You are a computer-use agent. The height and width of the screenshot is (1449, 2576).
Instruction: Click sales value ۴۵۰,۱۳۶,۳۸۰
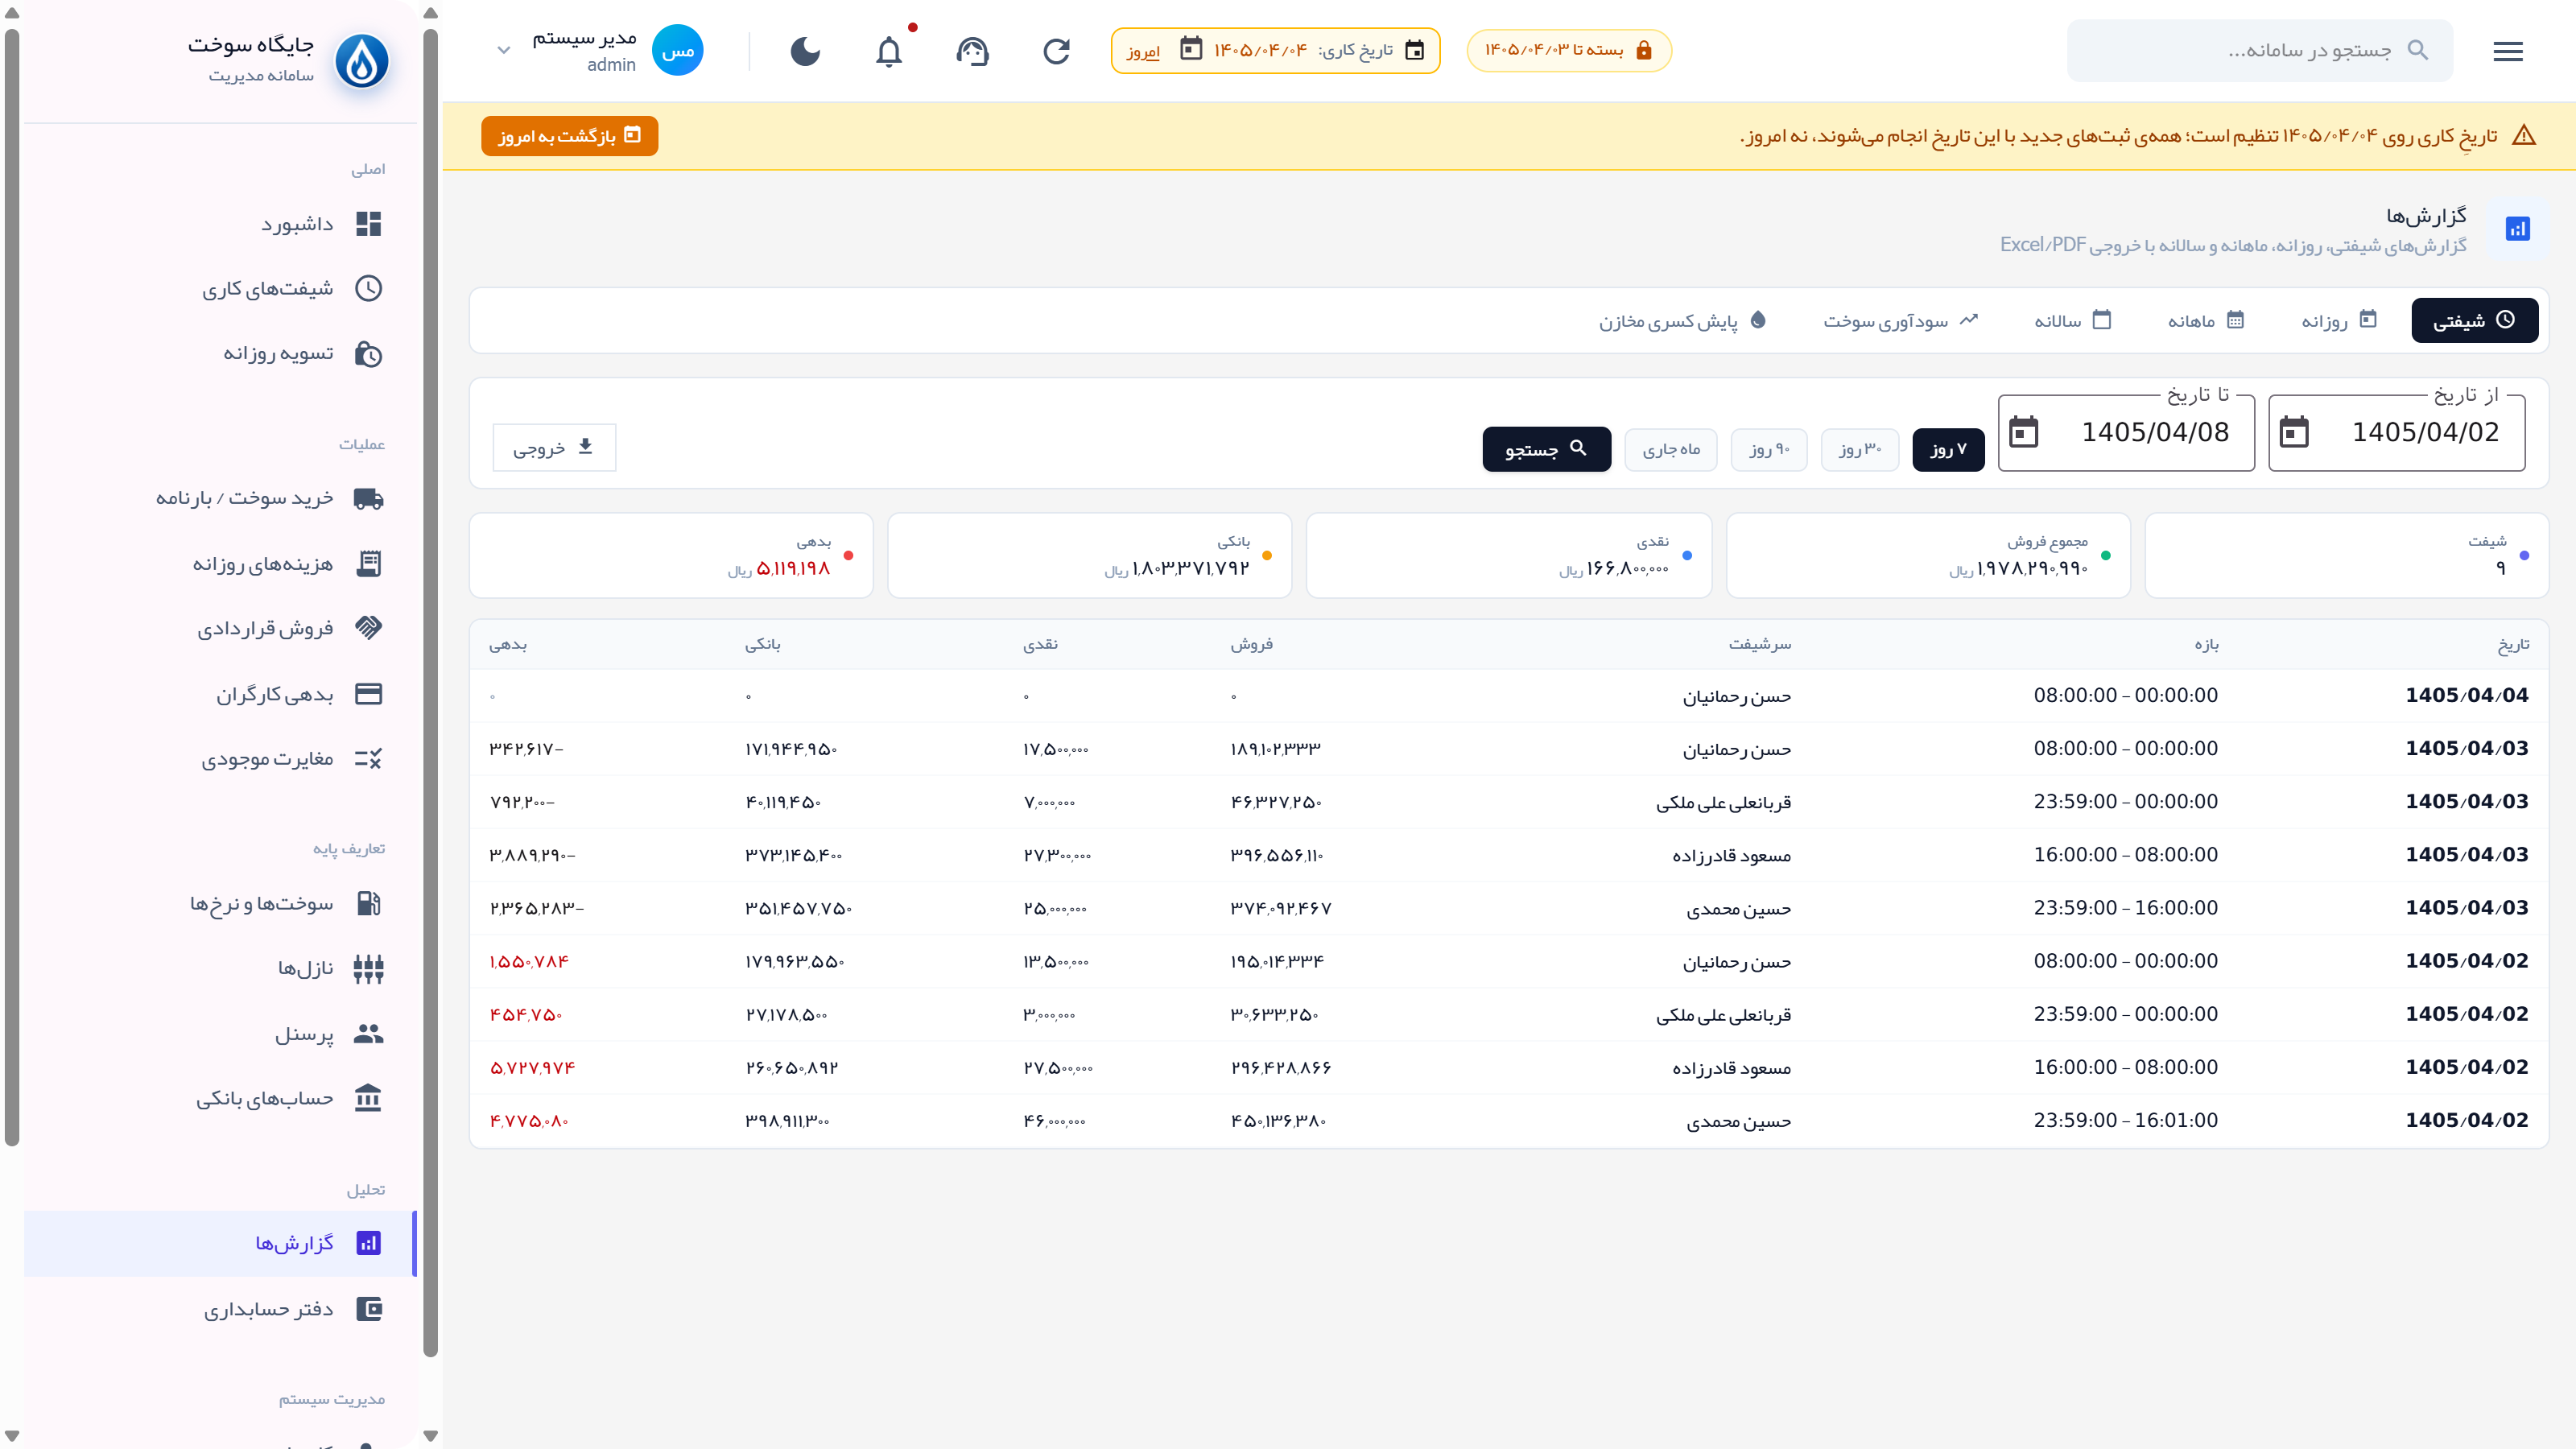click(1278, 1121)
